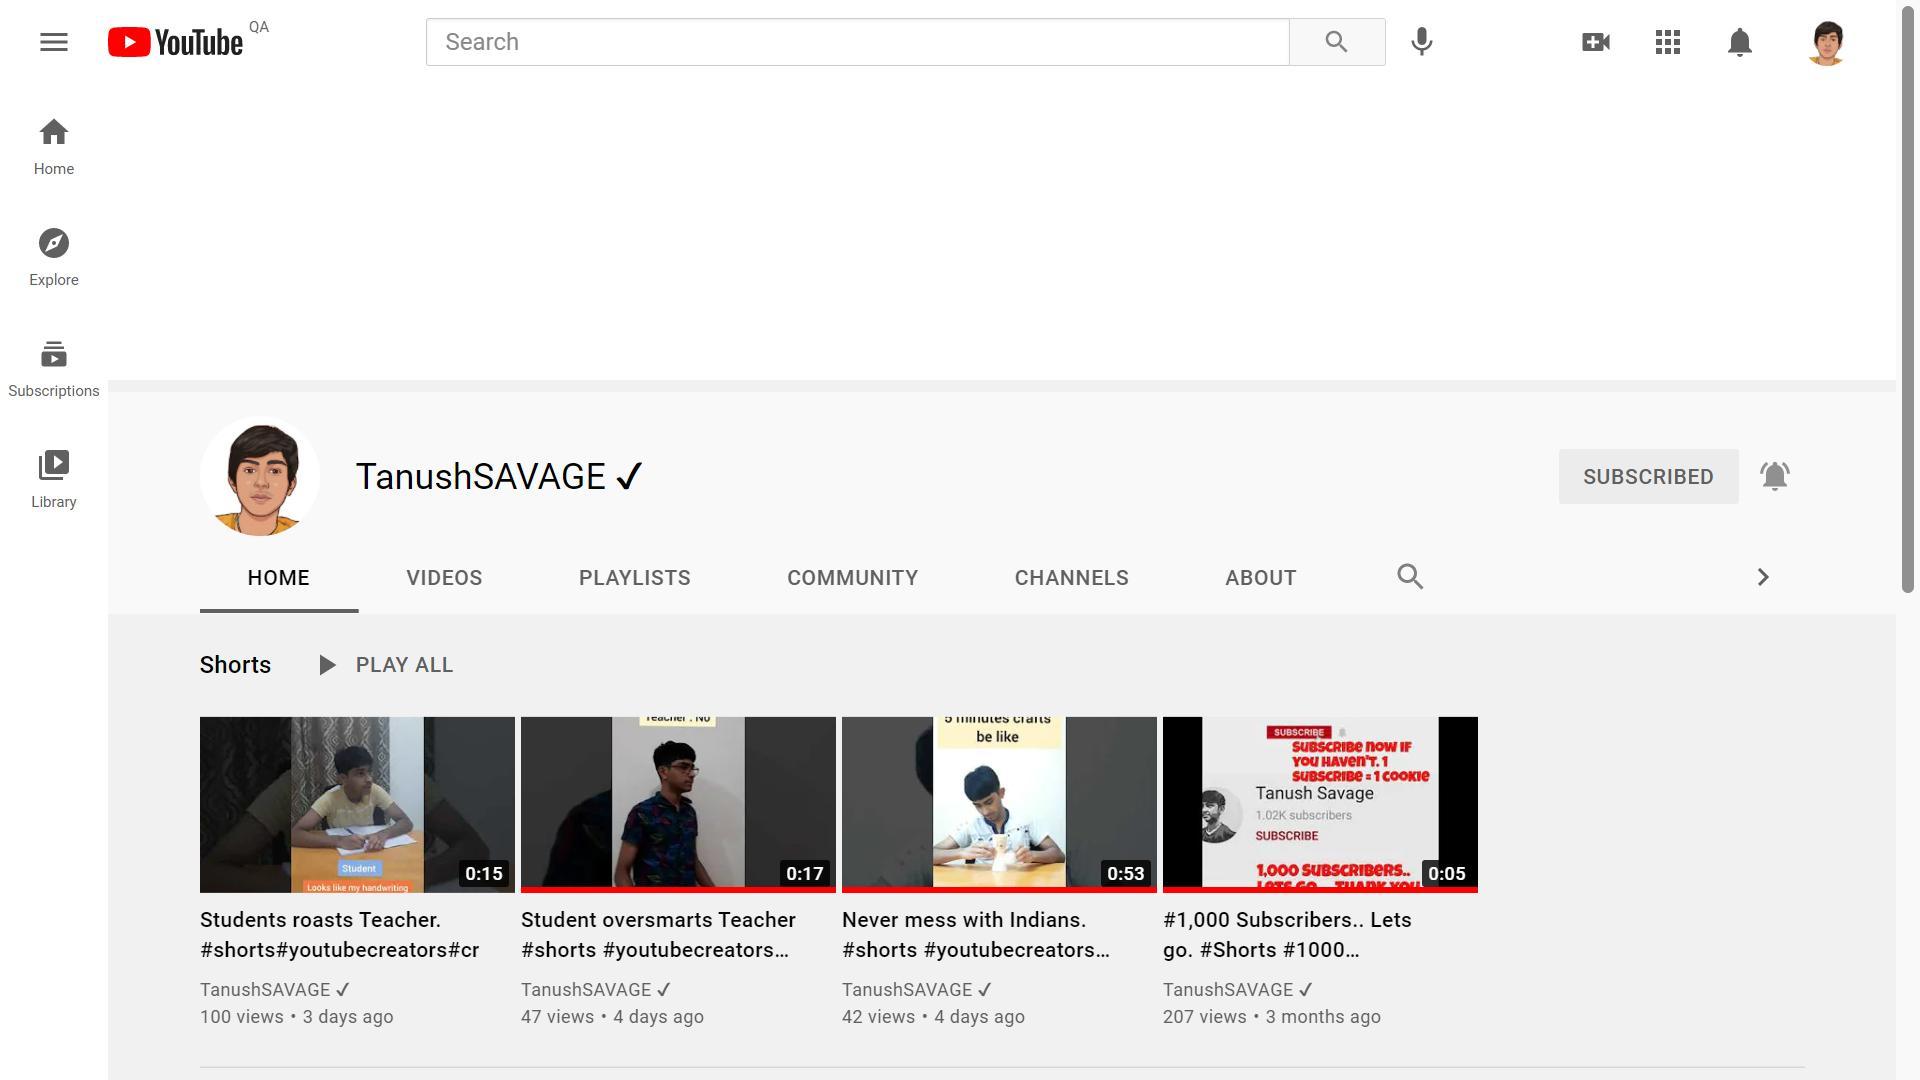Click in the Search input field
Screen dimensions: 1920x1080
pyautogui.click(x=857, y=42)
